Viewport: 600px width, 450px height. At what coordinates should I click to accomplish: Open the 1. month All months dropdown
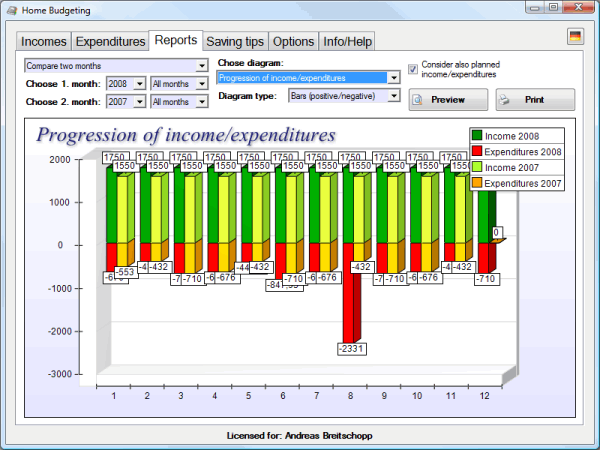tap(202, 83)
